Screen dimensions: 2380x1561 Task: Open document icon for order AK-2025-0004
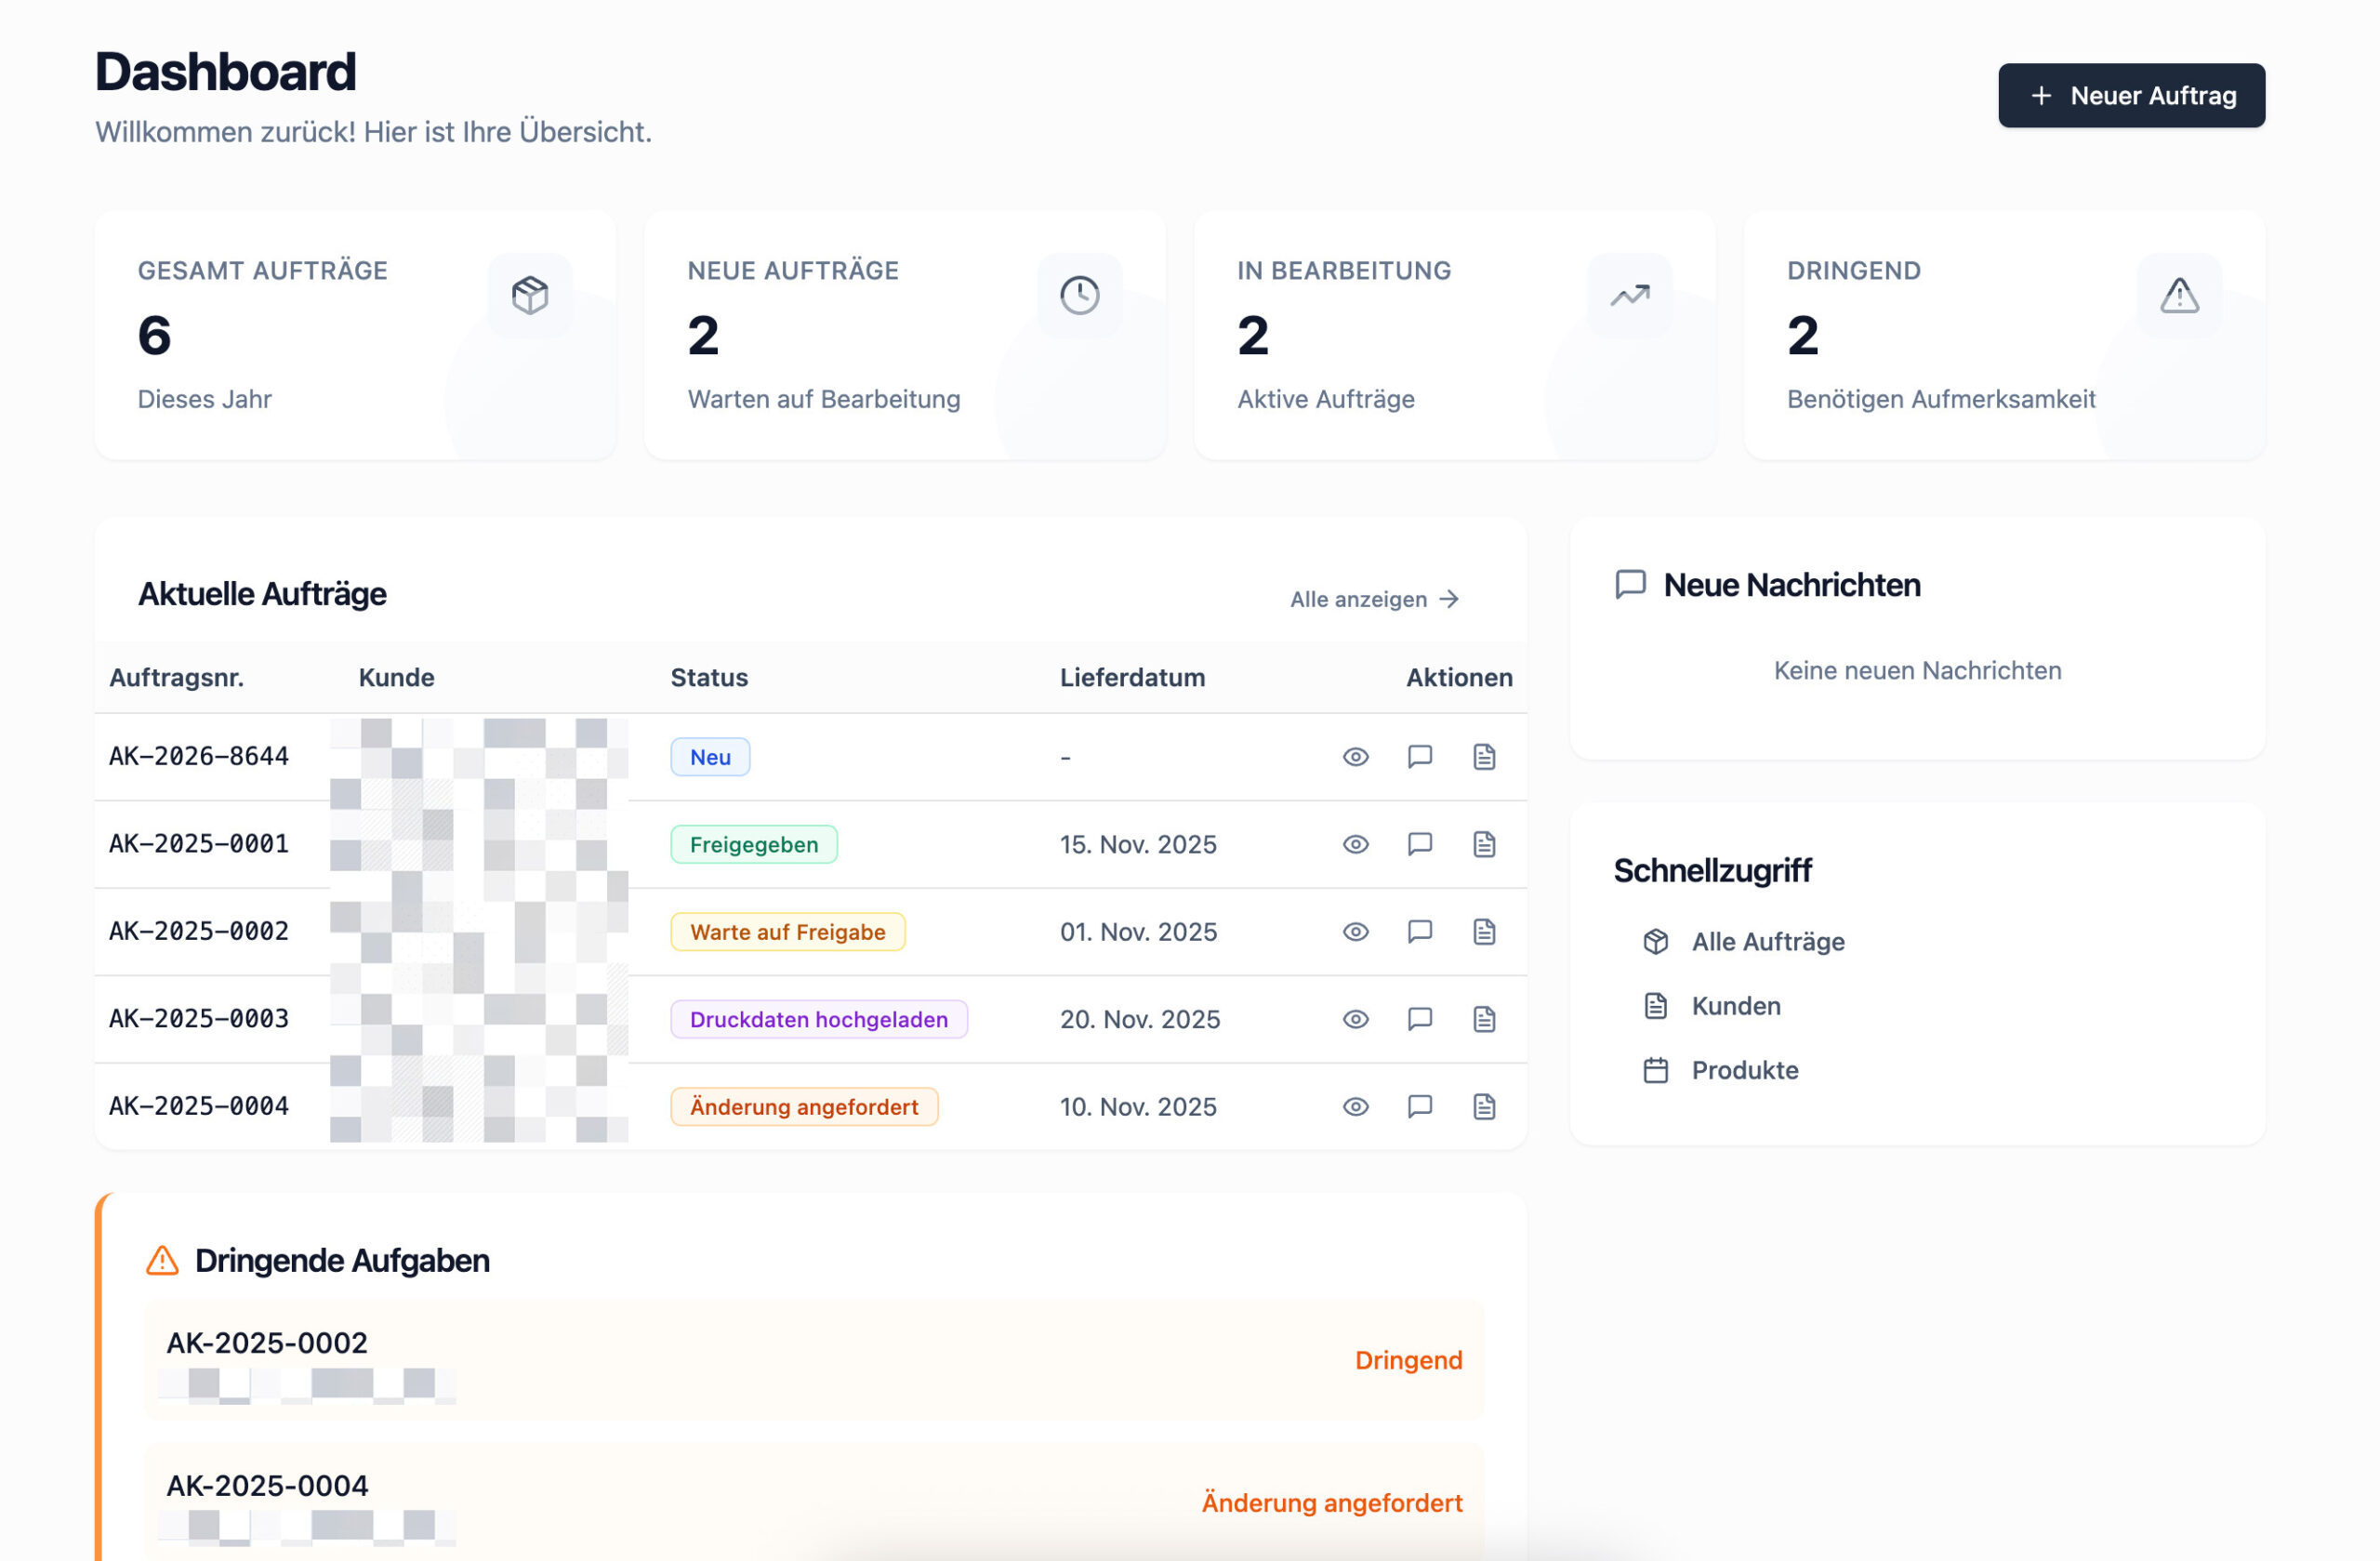(x=1484, y=1106)
